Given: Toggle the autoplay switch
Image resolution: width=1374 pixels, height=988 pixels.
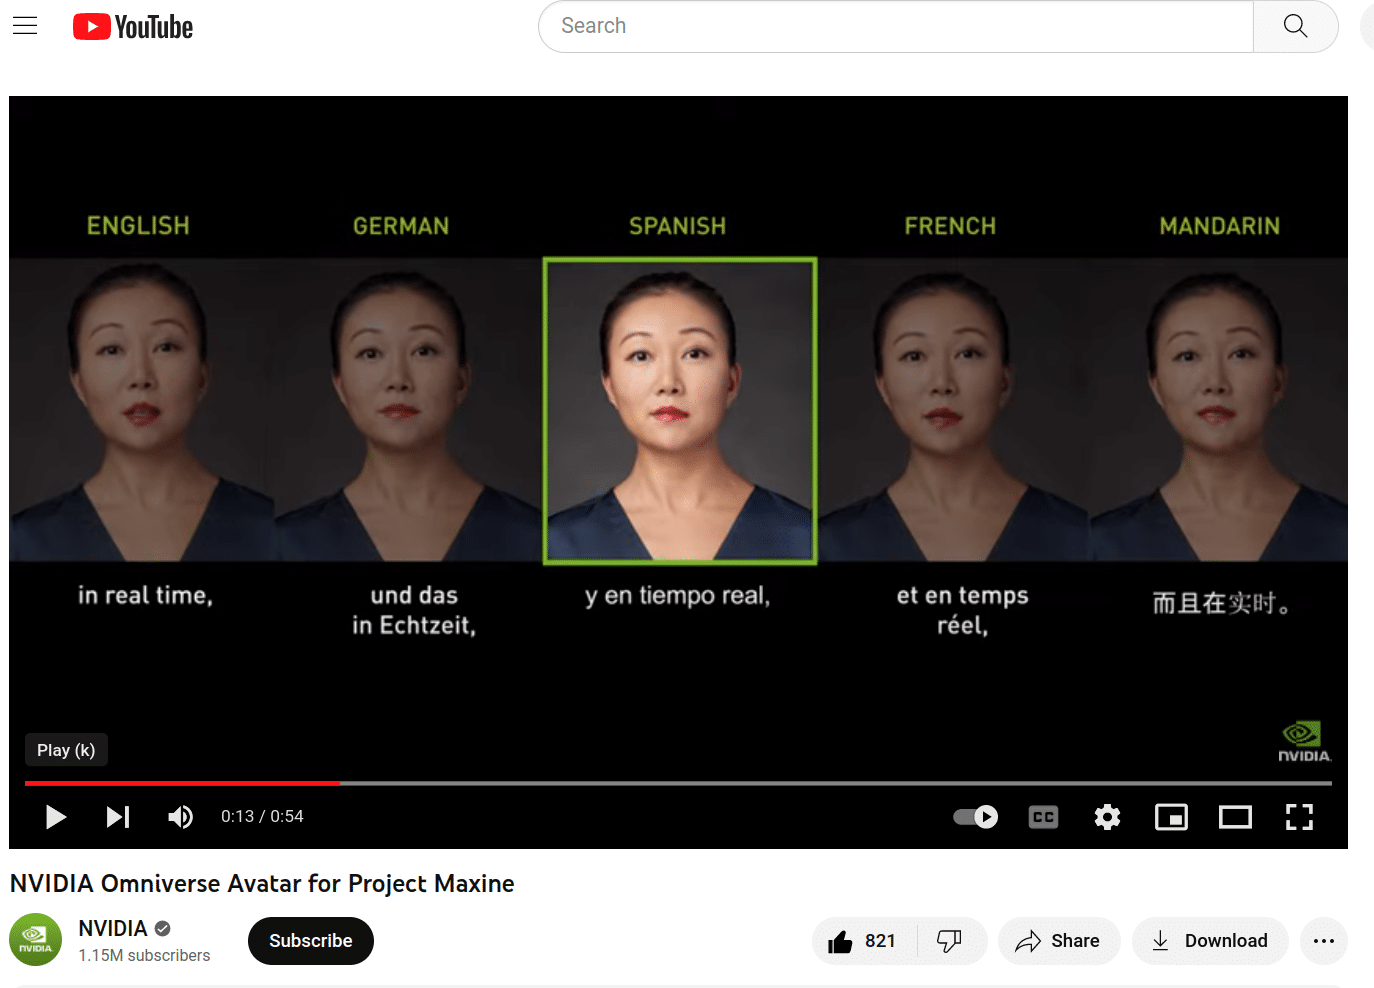Looking at the screenshot, I should pyautogui.click(x=975, y=817).
